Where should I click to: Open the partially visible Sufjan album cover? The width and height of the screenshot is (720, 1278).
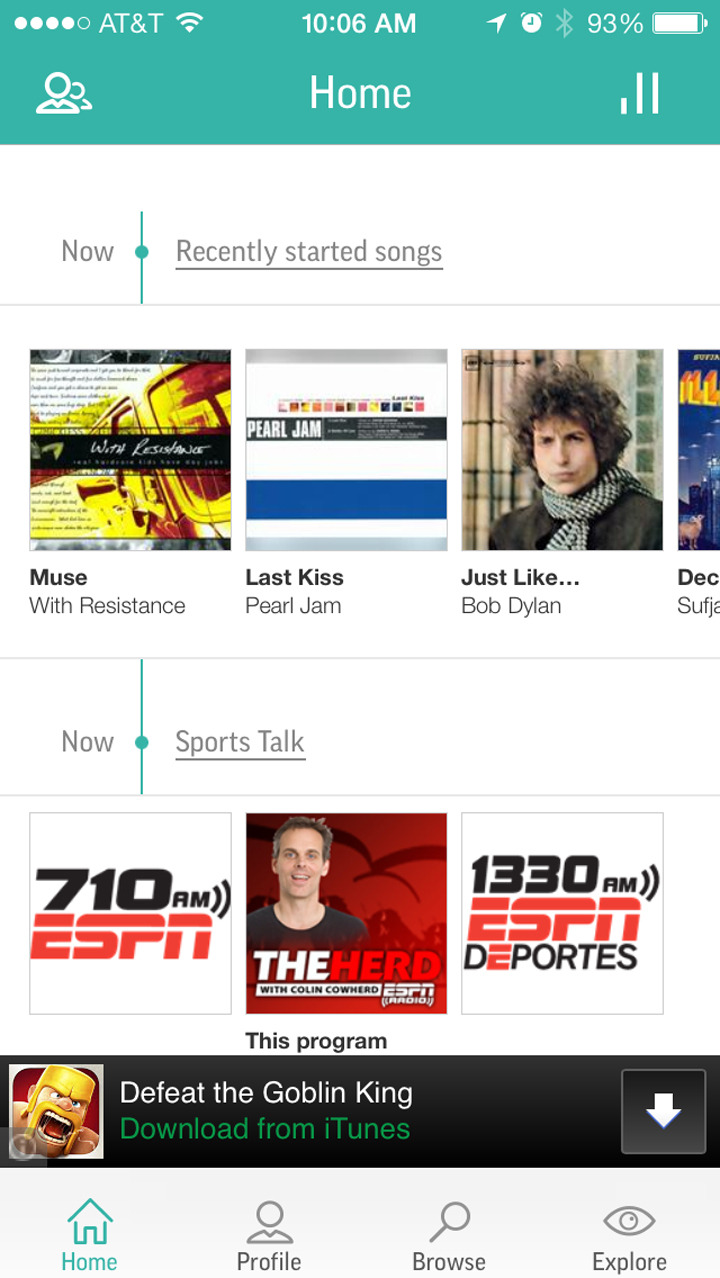(x=698, y=450)
